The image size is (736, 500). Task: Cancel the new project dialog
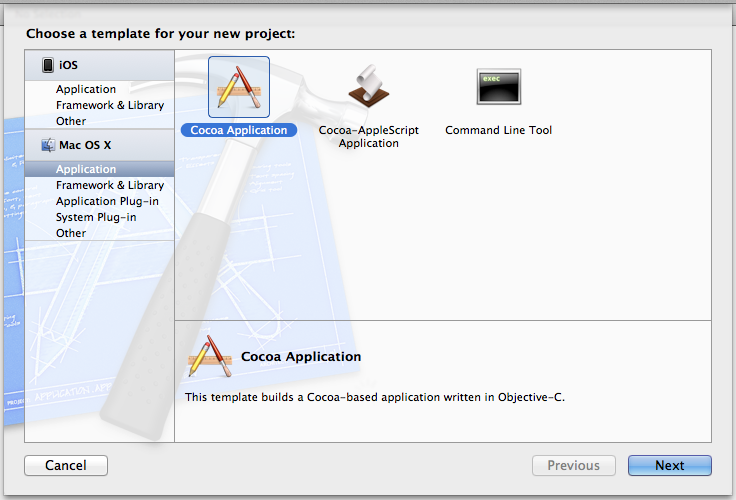[66, 465]
